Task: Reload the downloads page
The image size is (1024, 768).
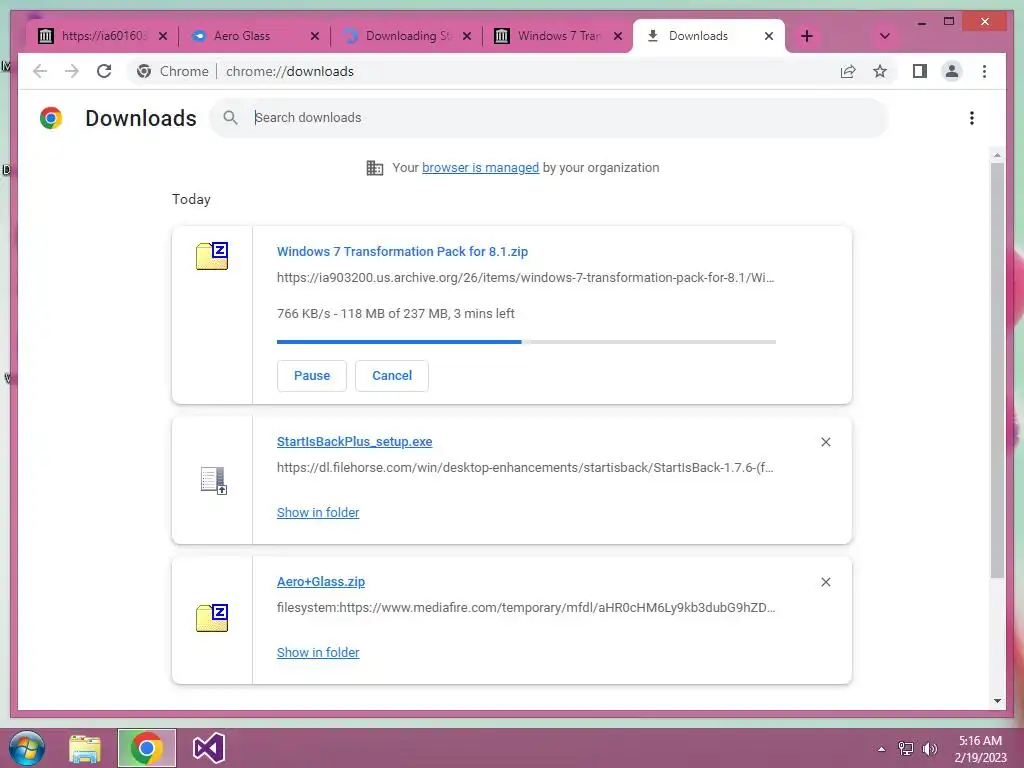Action: coord(104,71)
